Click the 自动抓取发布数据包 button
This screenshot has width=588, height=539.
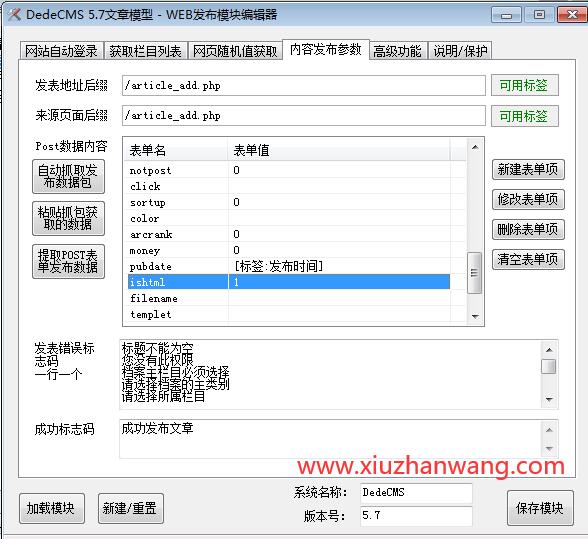[68, 176]
